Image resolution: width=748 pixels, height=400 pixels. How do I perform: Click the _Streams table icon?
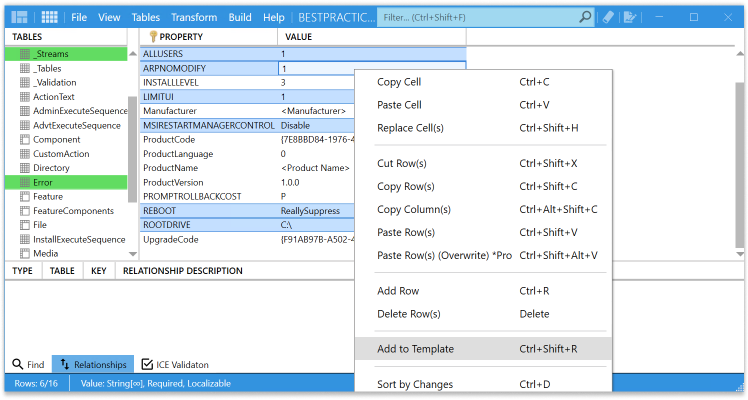click(25, 54)
